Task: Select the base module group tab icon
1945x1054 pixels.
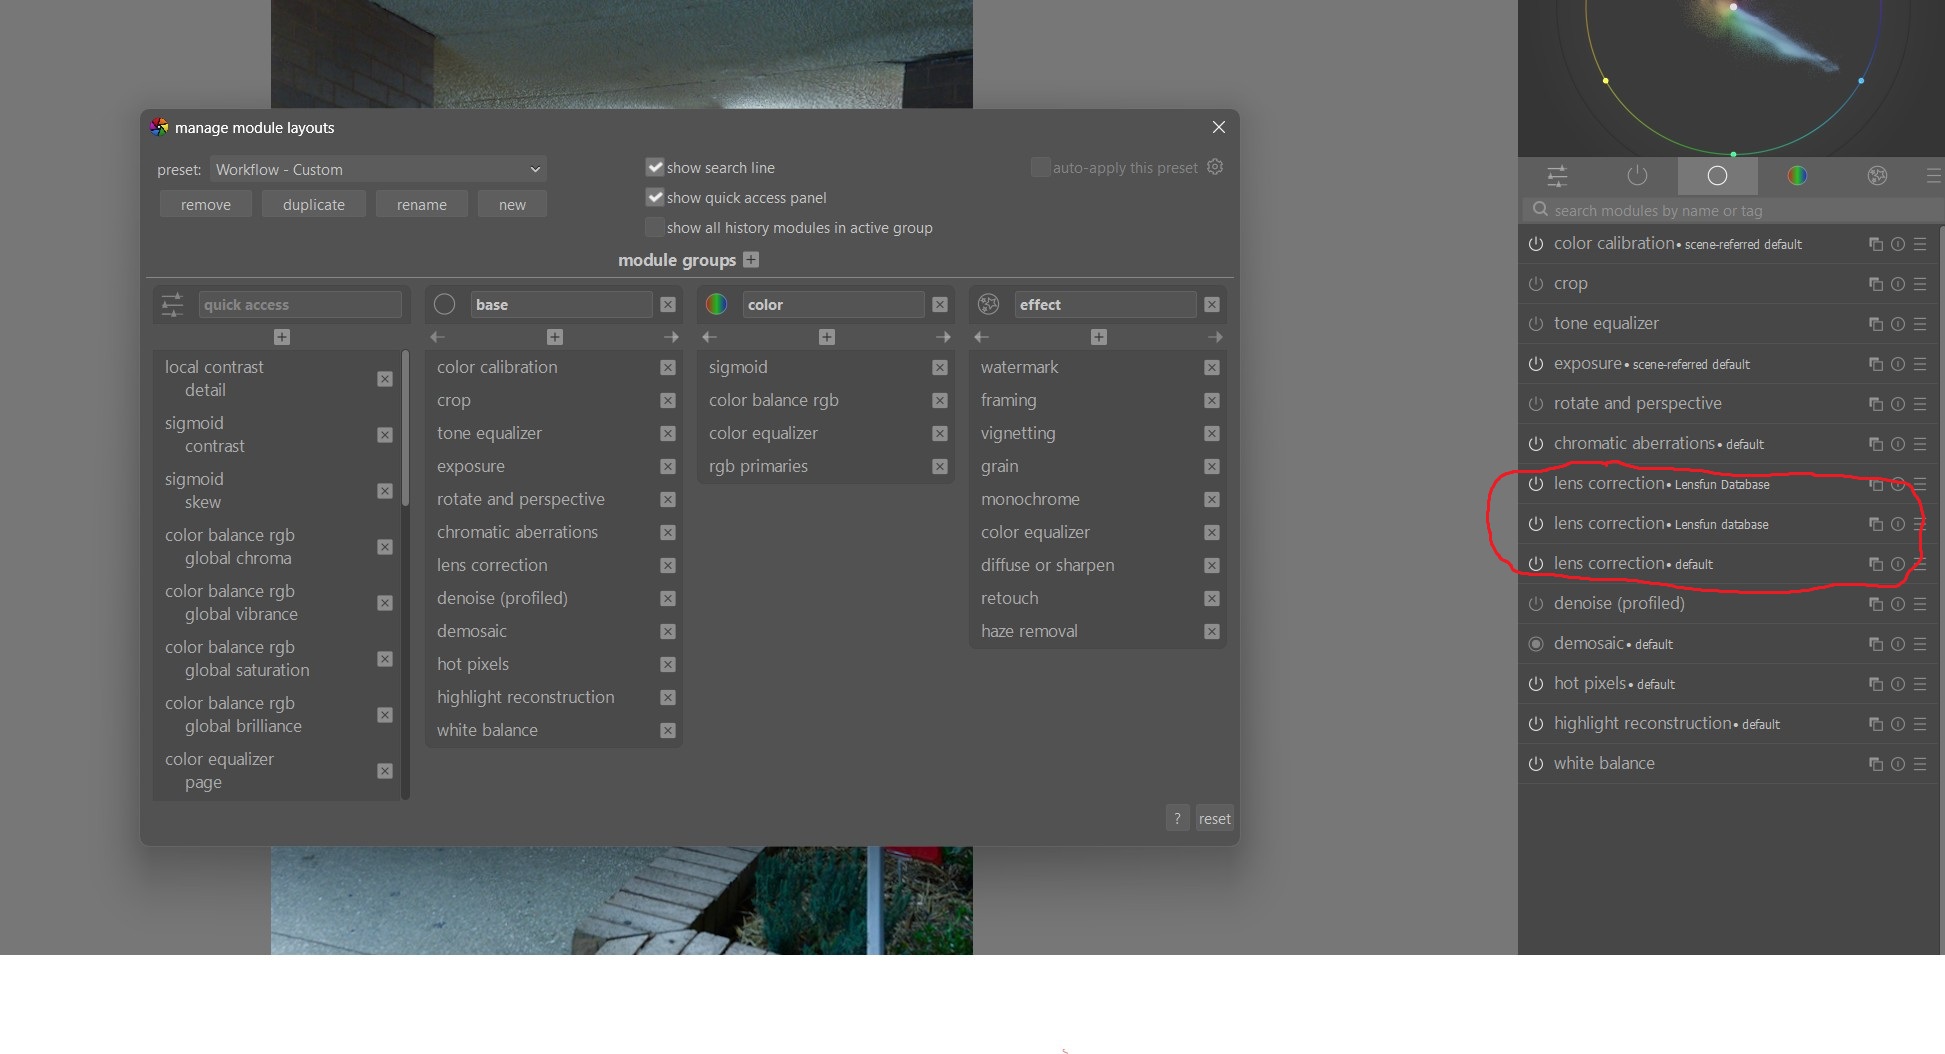Action: pos(444,304)
